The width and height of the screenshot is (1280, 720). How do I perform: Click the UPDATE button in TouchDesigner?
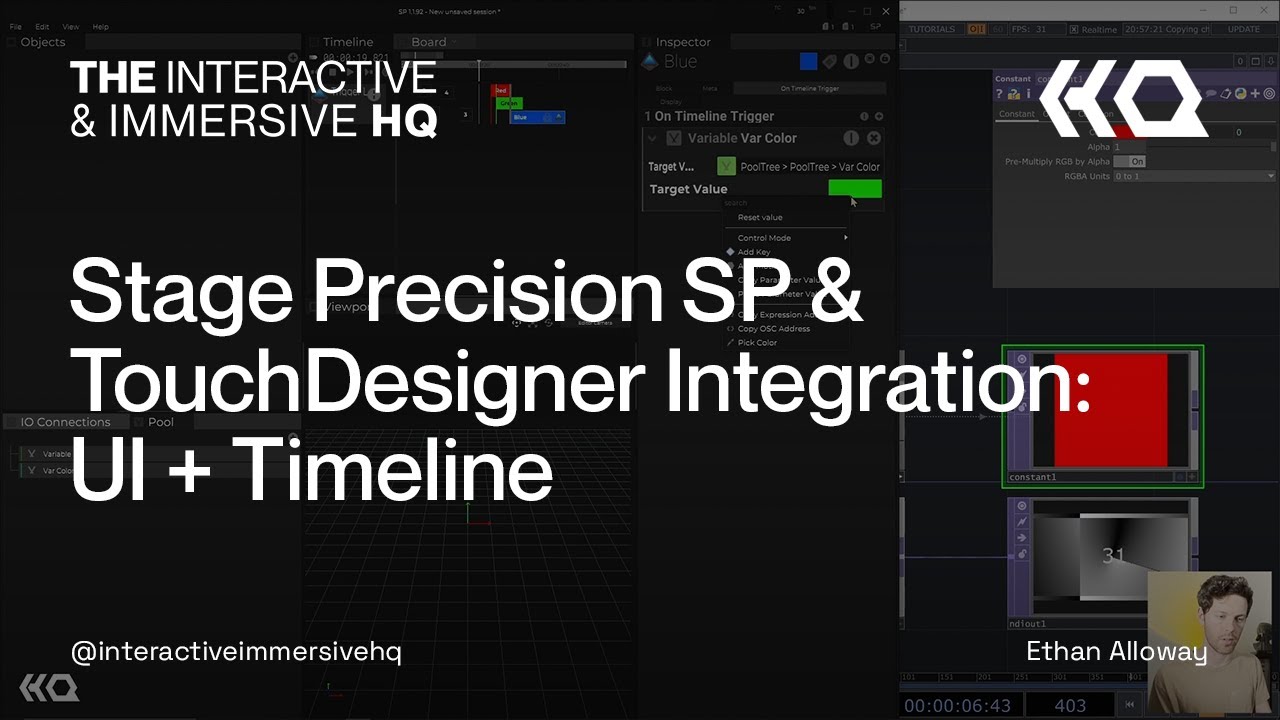(x=1244, y=29)
